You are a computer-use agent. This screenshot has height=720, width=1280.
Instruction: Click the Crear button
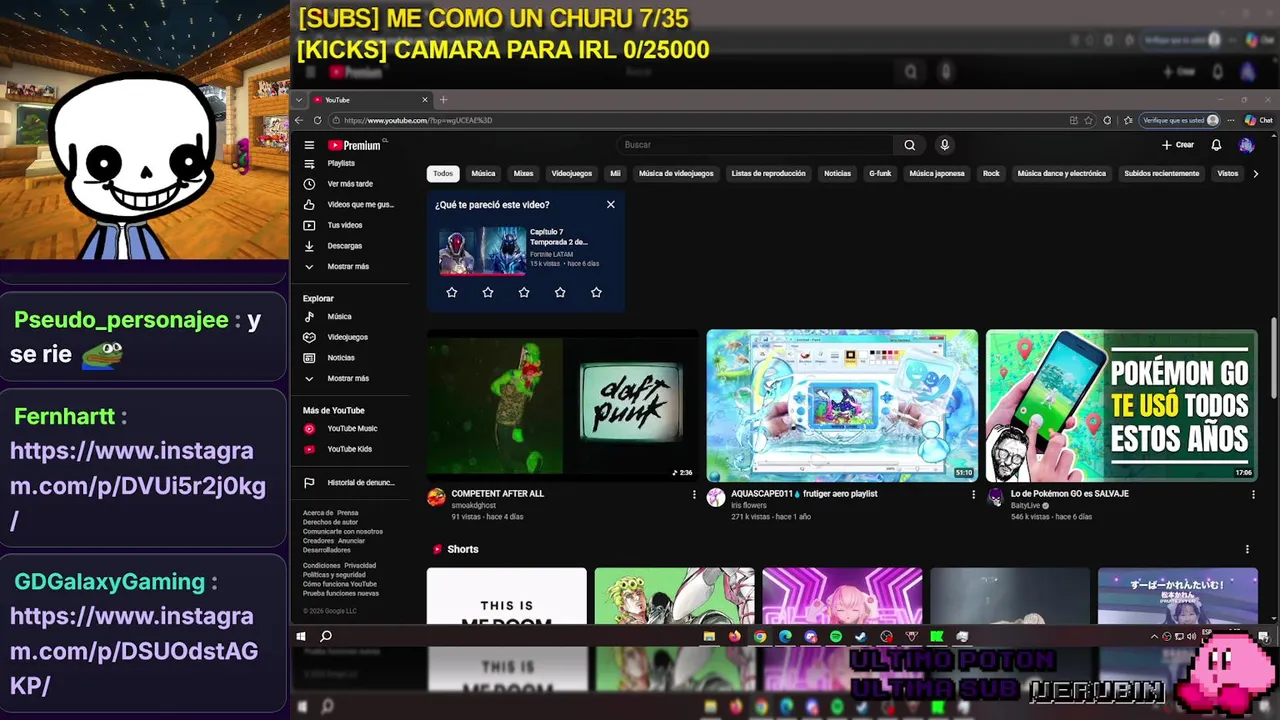tap(1178, 145)
